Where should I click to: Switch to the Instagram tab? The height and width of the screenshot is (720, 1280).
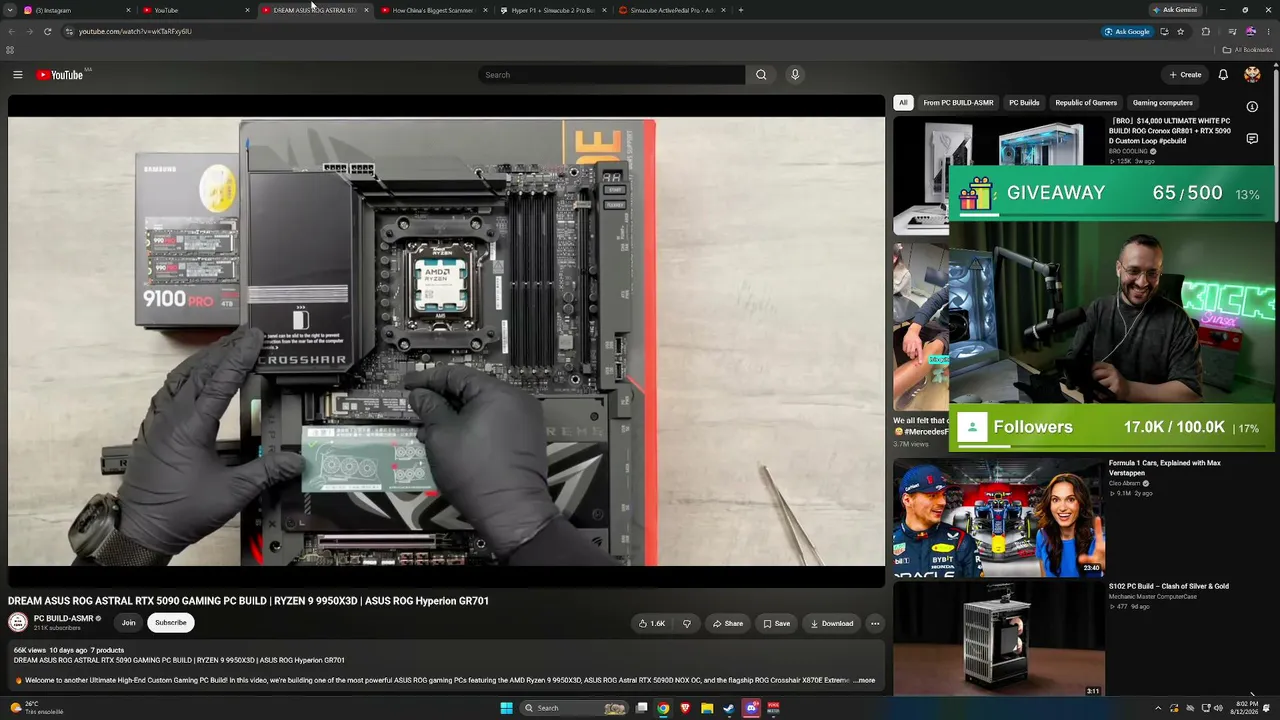coord(75,10)
